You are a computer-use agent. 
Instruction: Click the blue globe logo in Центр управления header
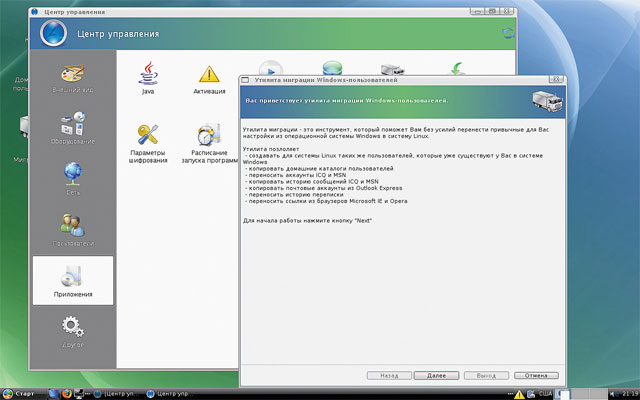(53, 33)
